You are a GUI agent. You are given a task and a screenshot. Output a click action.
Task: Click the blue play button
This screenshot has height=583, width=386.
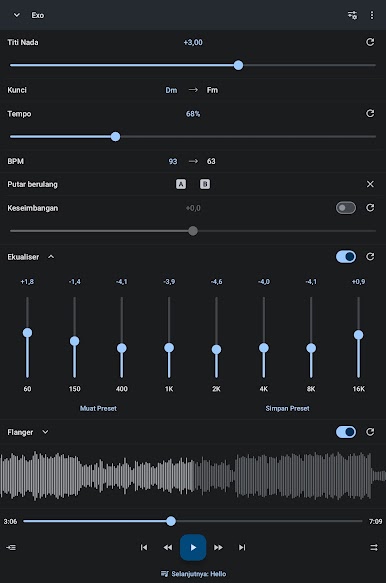[x=193, y=547]
